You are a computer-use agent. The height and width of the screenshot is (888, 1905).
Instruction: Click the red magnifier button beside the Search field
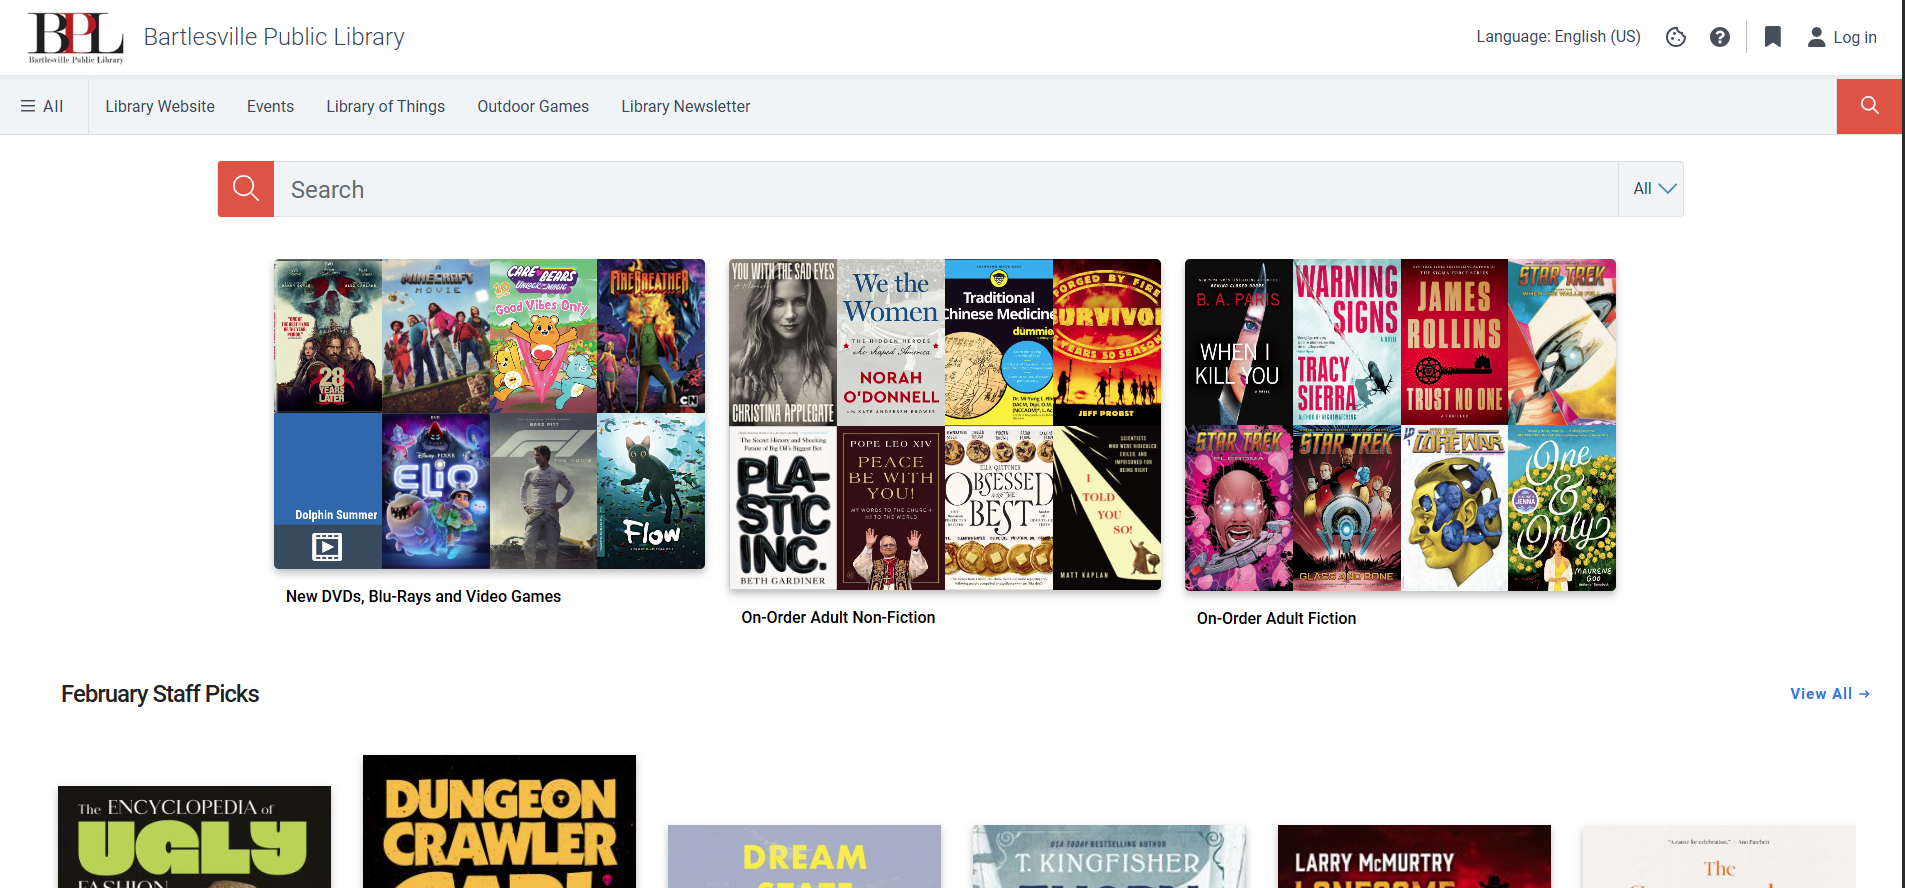pyautogui.click(x=246, y=189)
